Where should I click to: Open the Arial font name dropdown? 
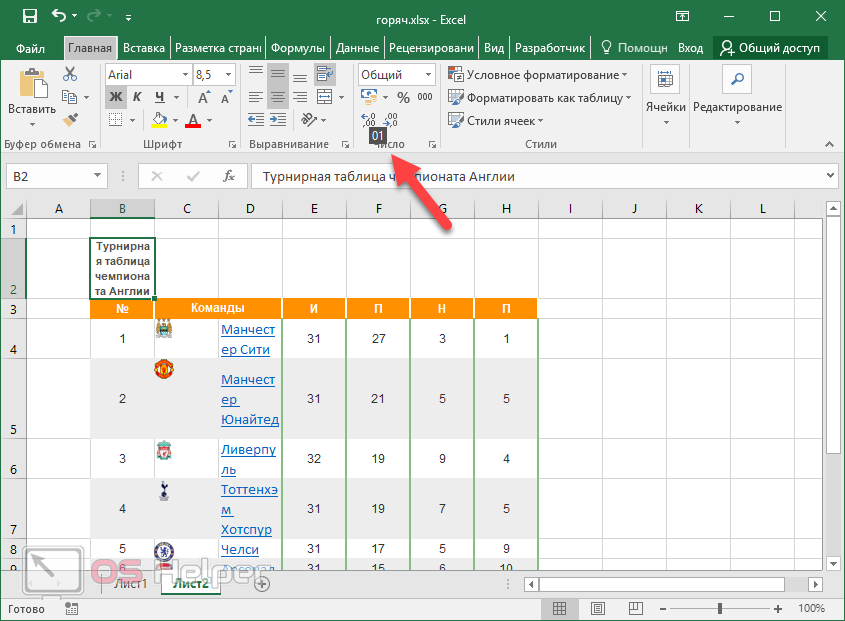(186, 75)
